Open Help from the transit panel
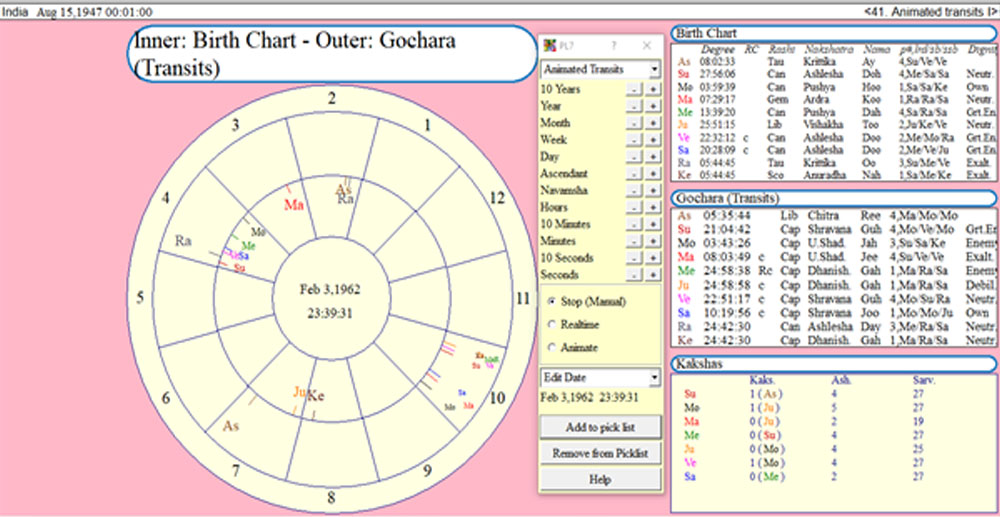 (600, 479)
